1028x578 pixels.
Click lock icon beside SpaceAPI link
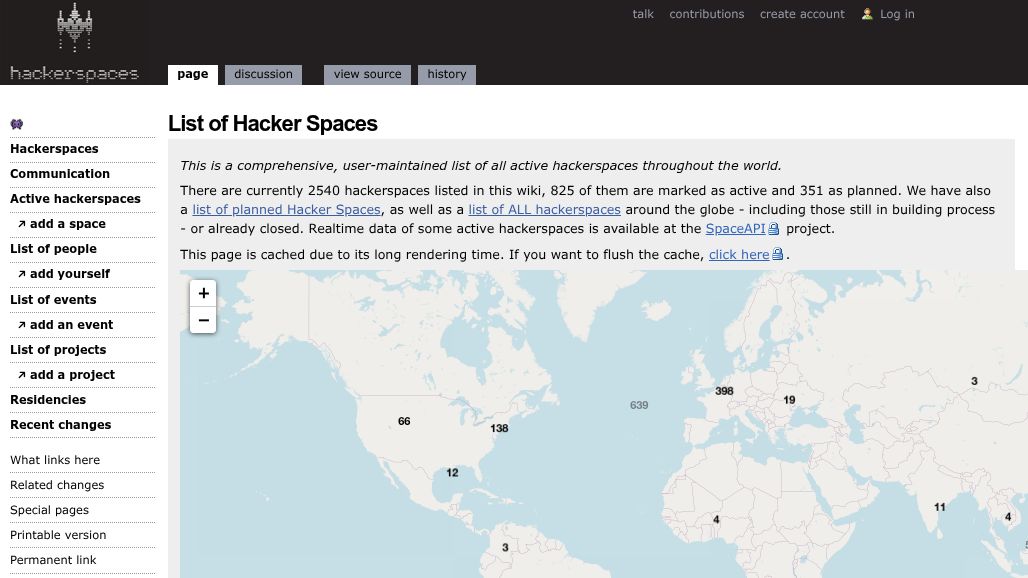(x=774, y=229)
